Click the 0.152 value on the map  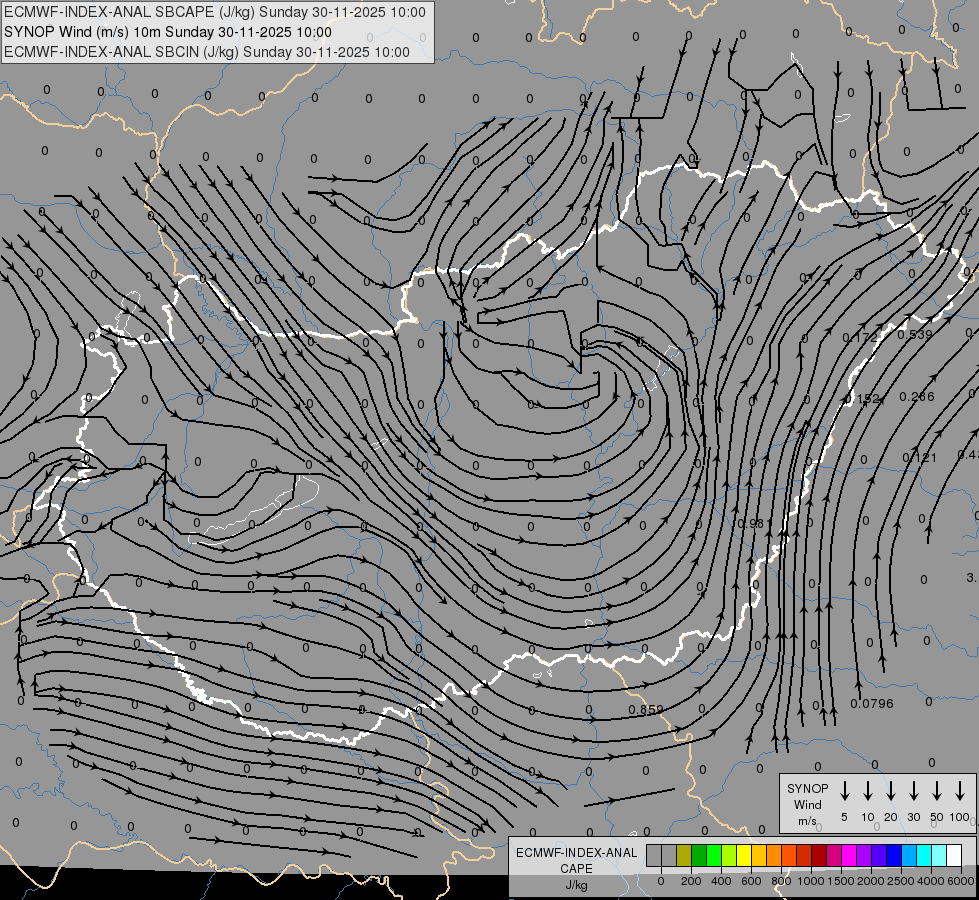tap(862, 398)
